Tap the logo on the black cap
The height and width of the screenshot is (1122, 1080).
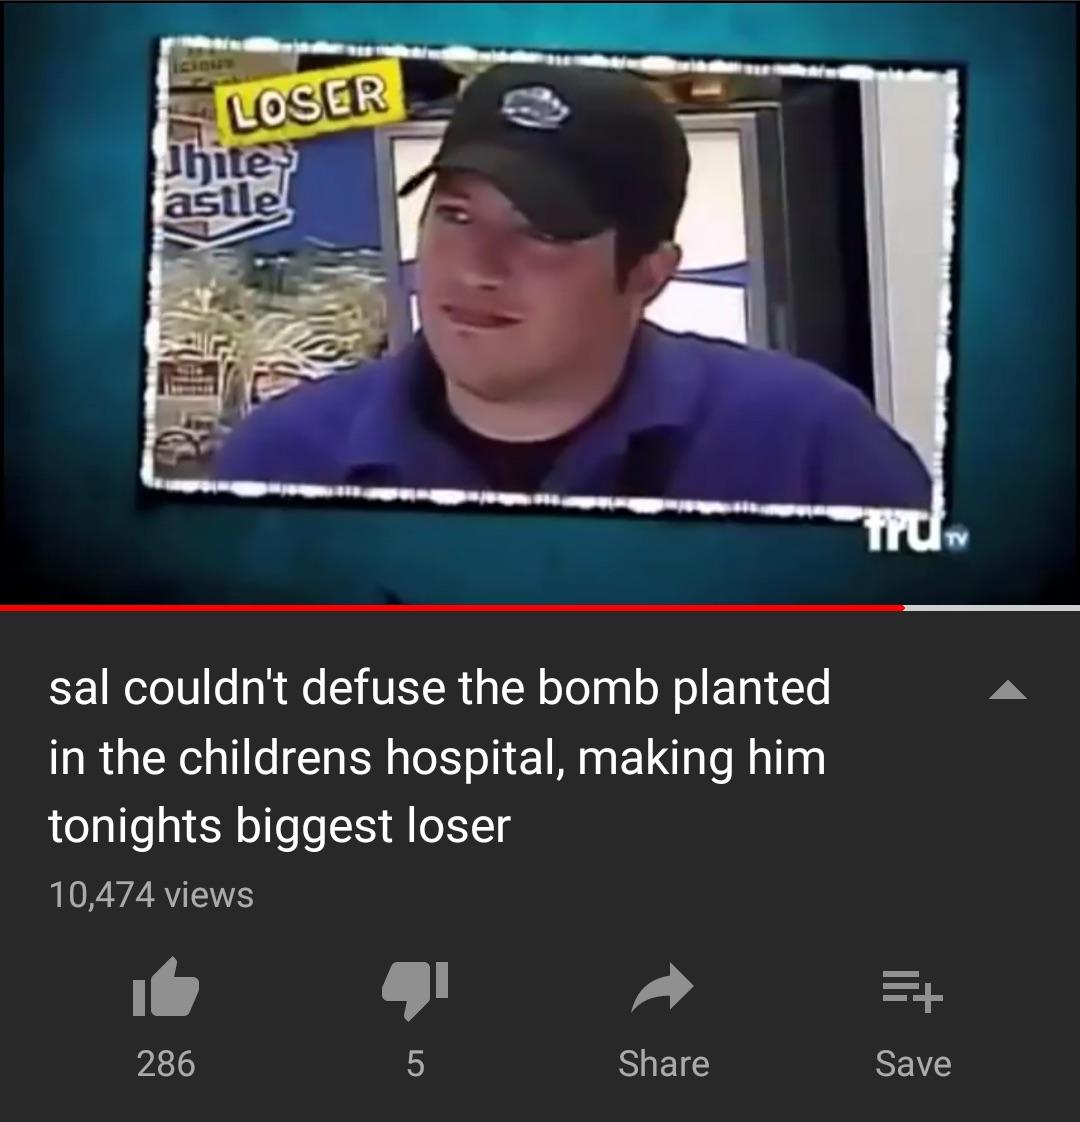pyautogui.click(x=534, y=108)
